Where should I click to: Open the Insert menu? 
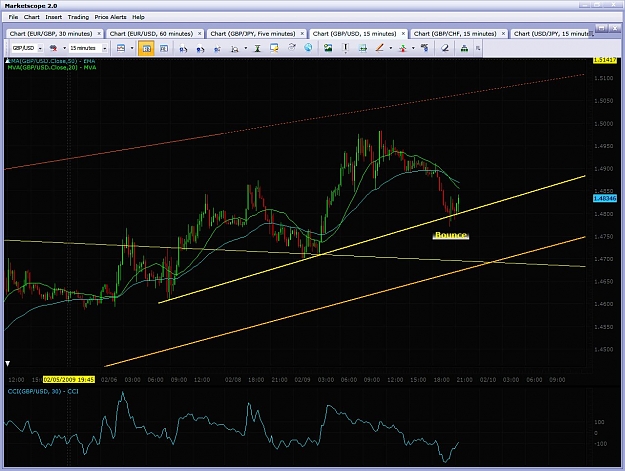pyautogui.click(x=53, y=17)
